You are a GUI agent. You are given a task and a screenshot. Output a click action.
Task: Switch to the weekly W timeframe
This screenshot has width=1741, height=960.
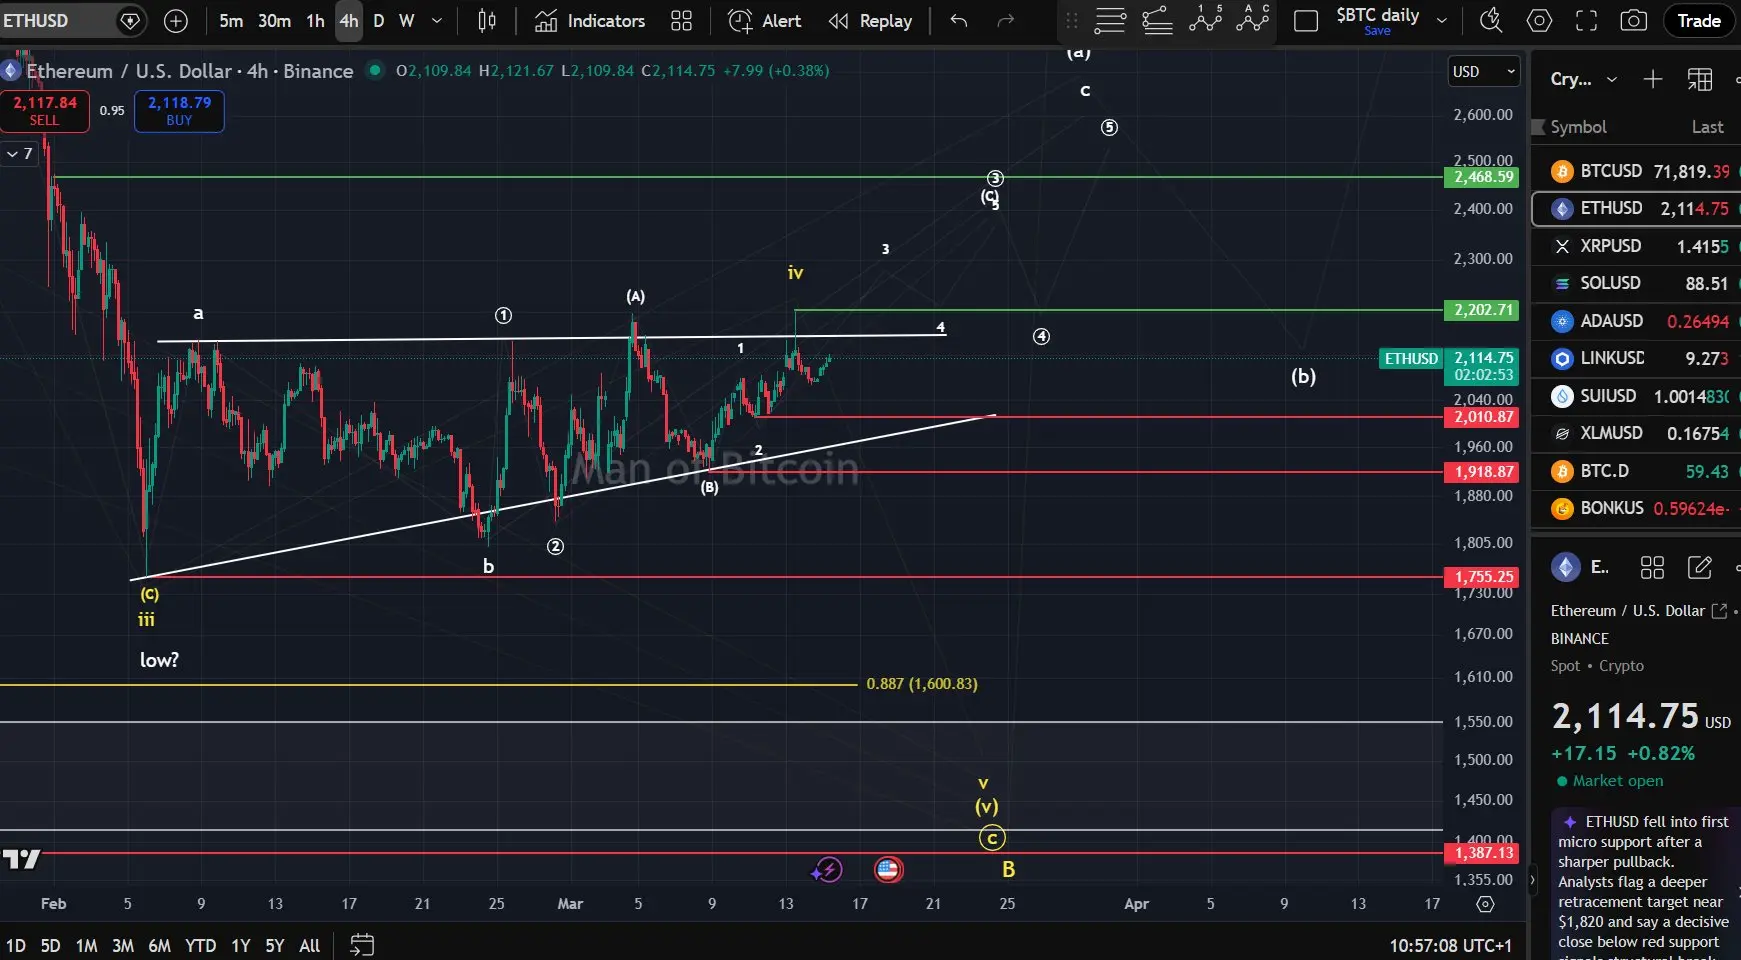406,21
